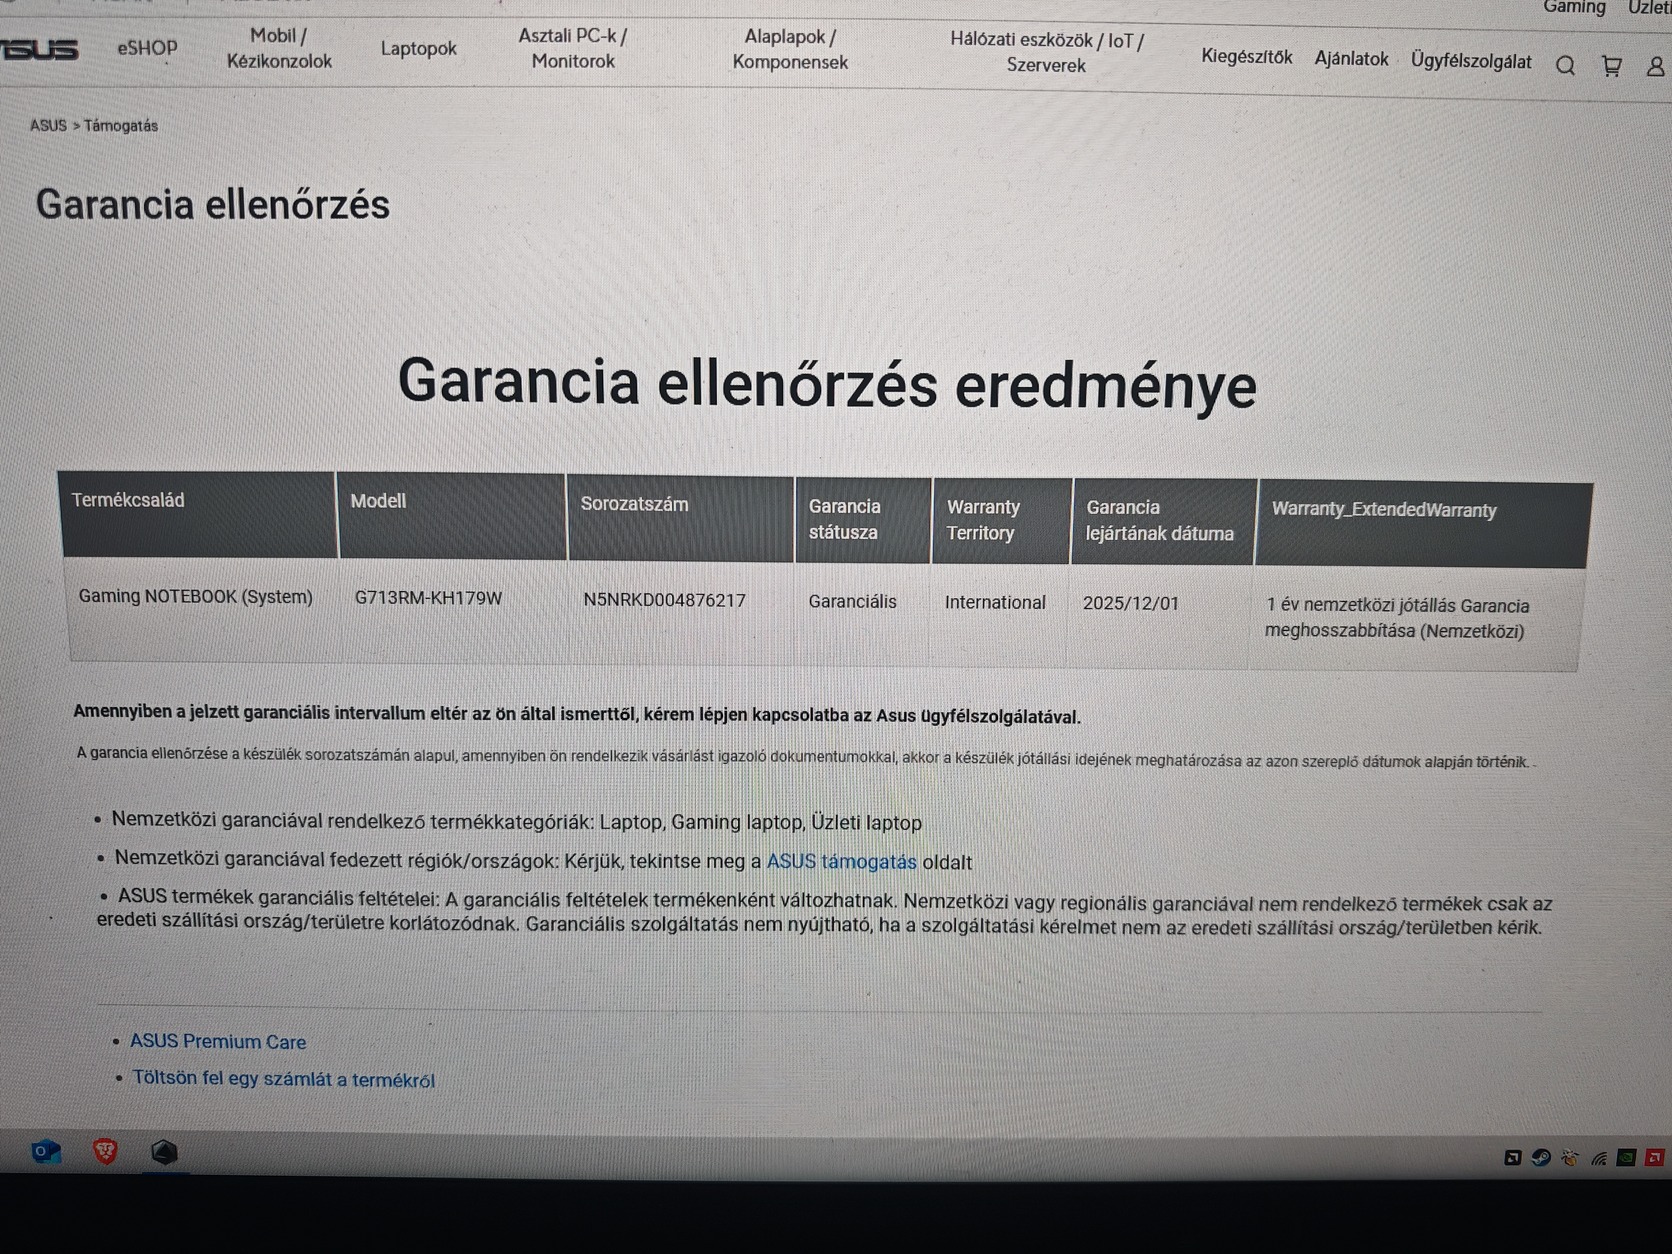Open the Ajánlatok menu
The width and height of the screenshot is (1672, 1254).
click(1351, 59)
